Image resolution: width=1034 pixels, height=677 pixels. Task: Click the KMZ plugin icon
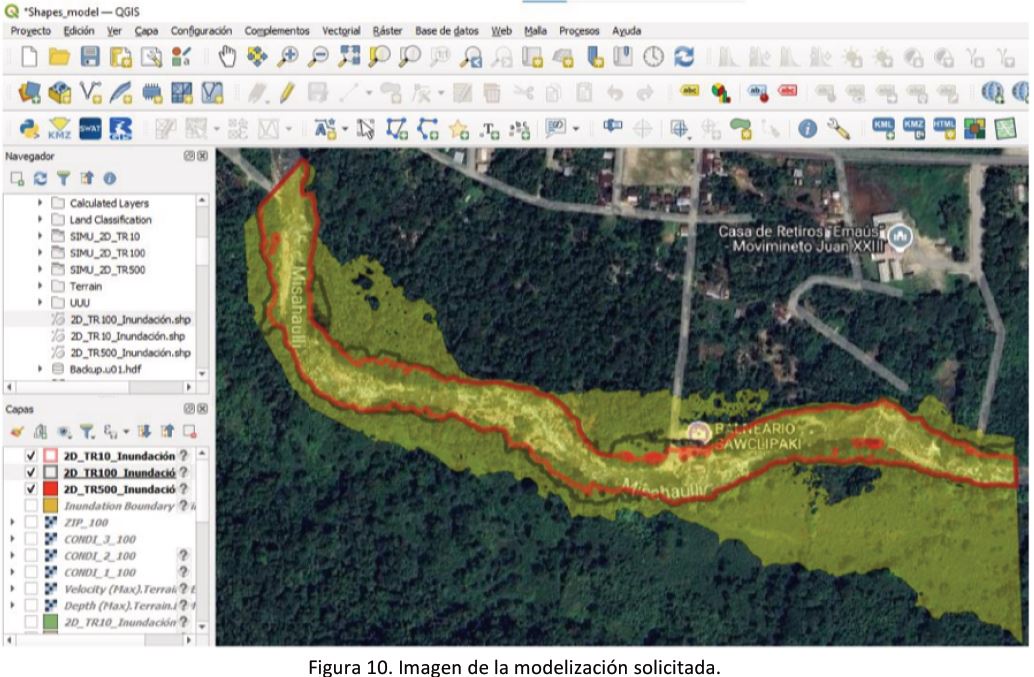pos(61,127)
